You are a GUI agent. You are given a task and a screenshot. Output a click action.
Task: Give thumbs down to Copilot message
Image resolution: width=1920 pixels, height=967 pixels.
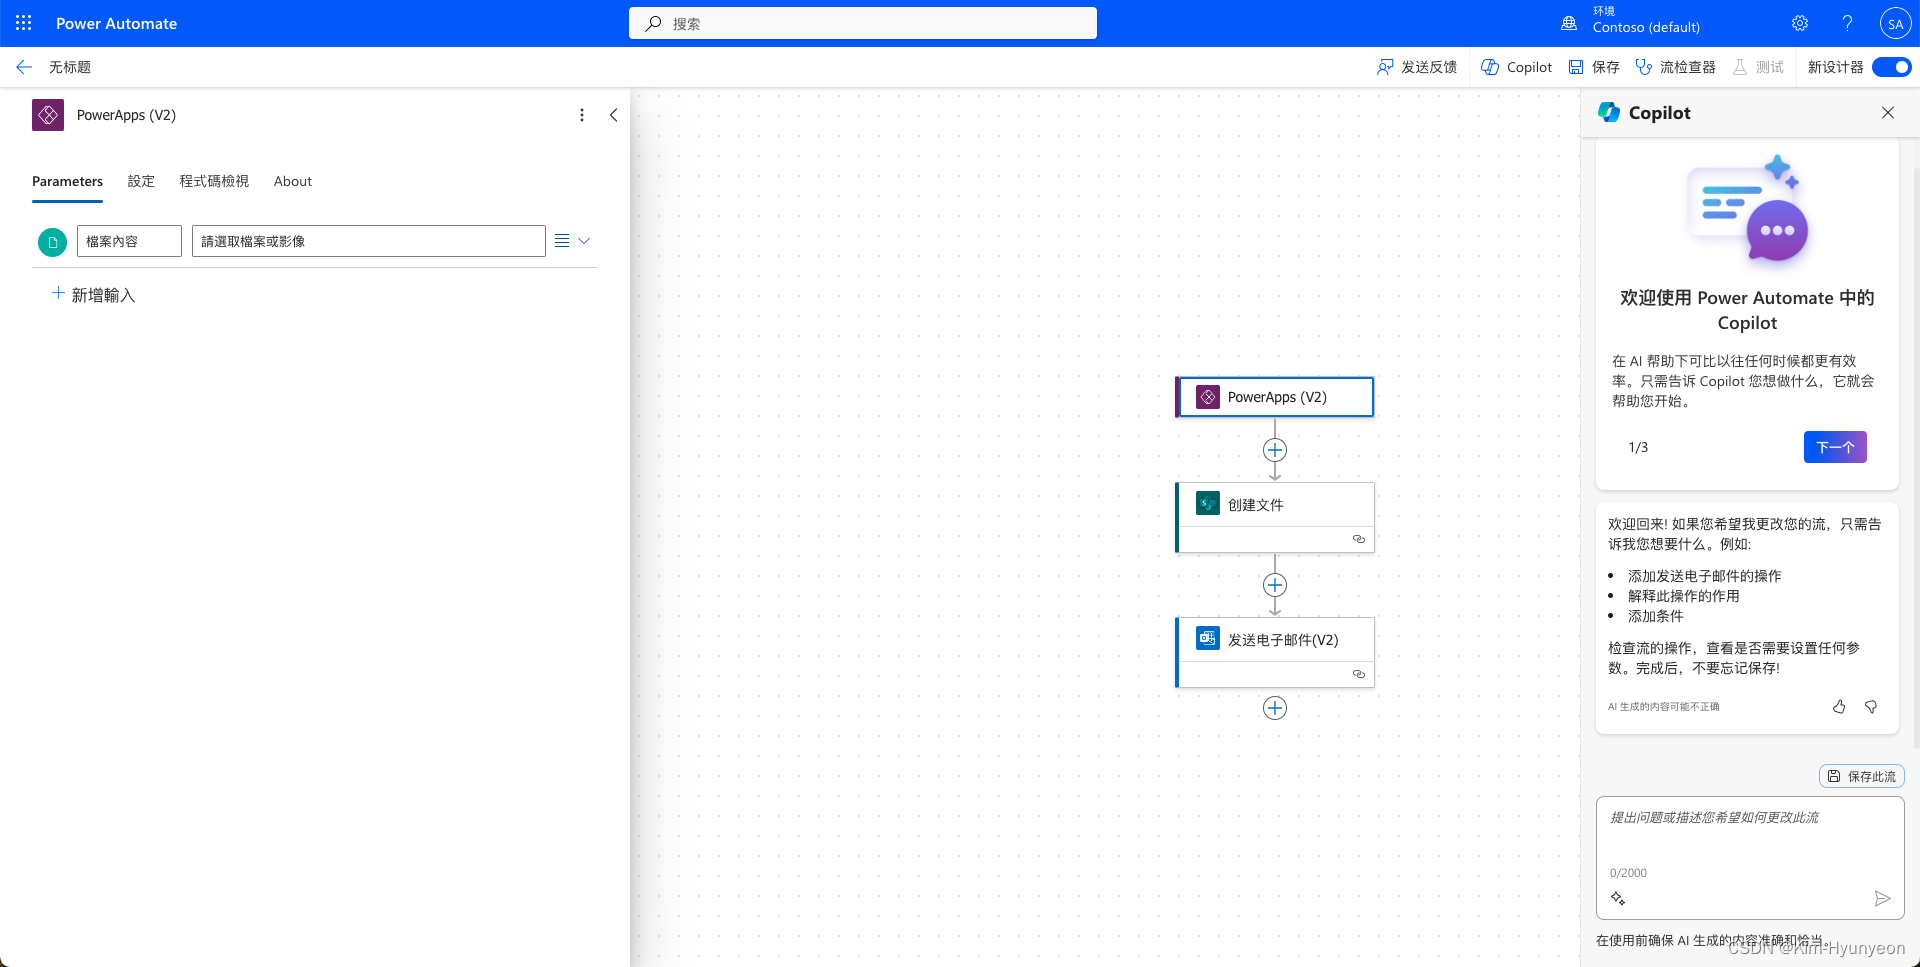click(x=1871, y=707)
